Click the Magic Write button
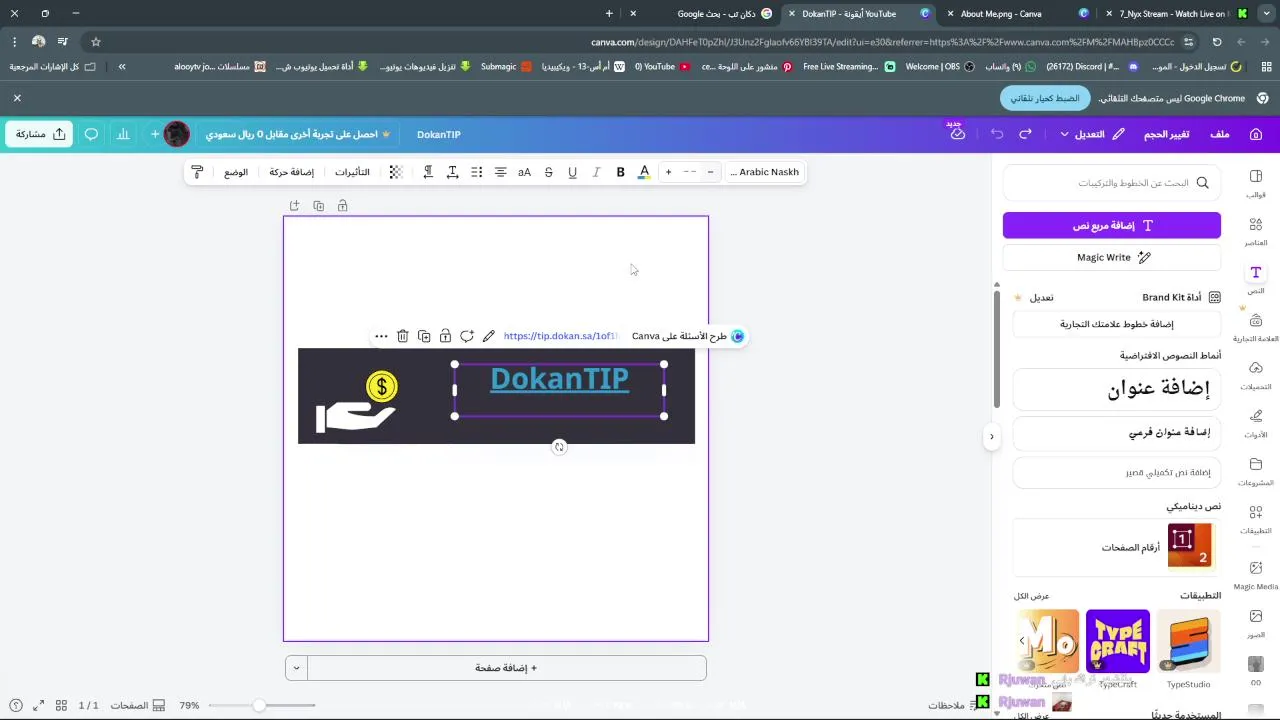Viewport: 1280px width, 720px height. [x=1112, y=257]
